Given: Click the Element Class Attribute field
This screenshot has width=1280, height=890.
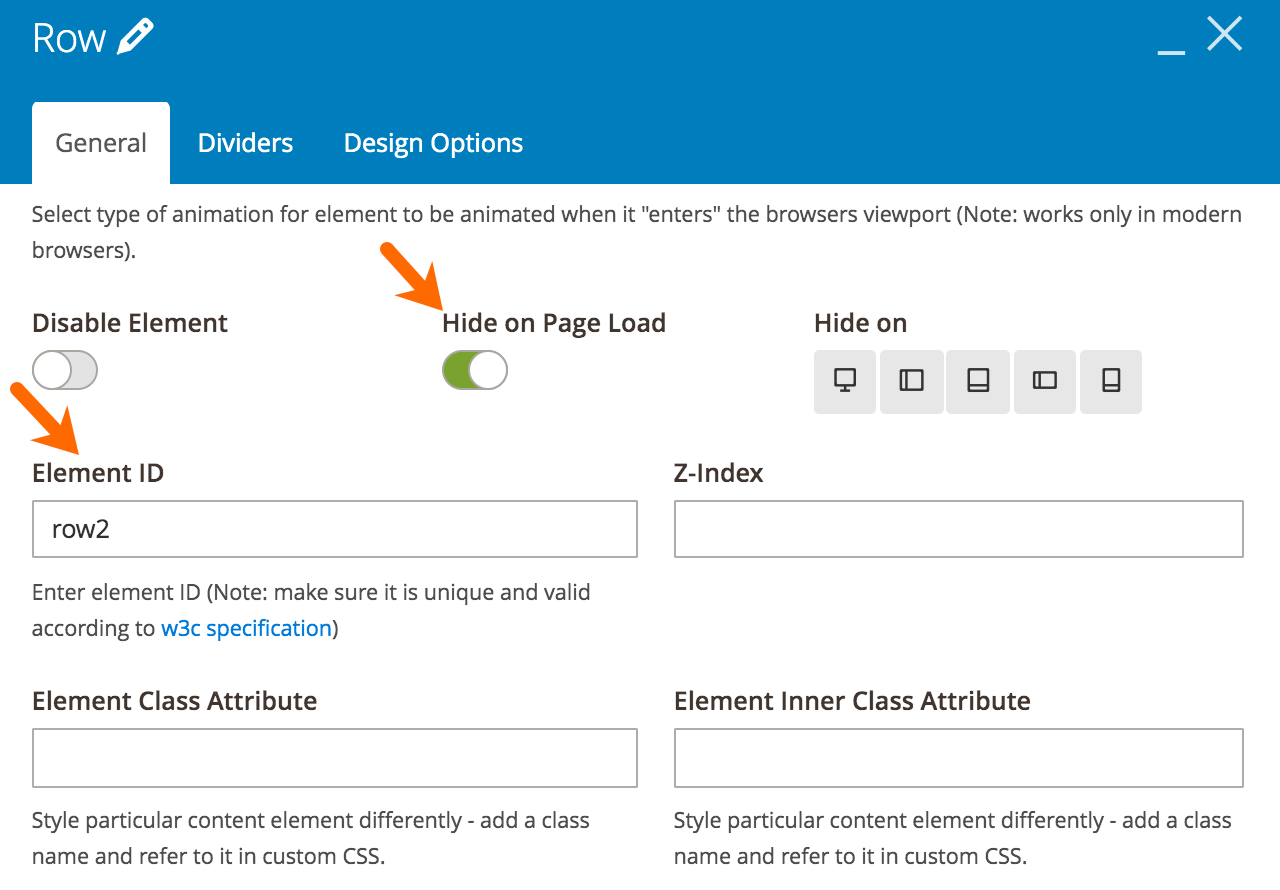Looking at the screenshot, I should pos(334,757).
